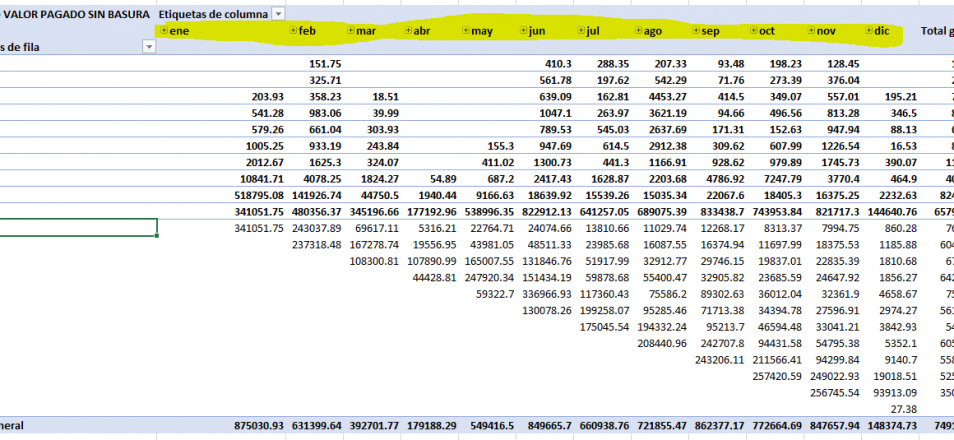The width and height of the screenshot is (954, 440).
Task: Expand the nov month group
Action: click(x=811, y=31)
